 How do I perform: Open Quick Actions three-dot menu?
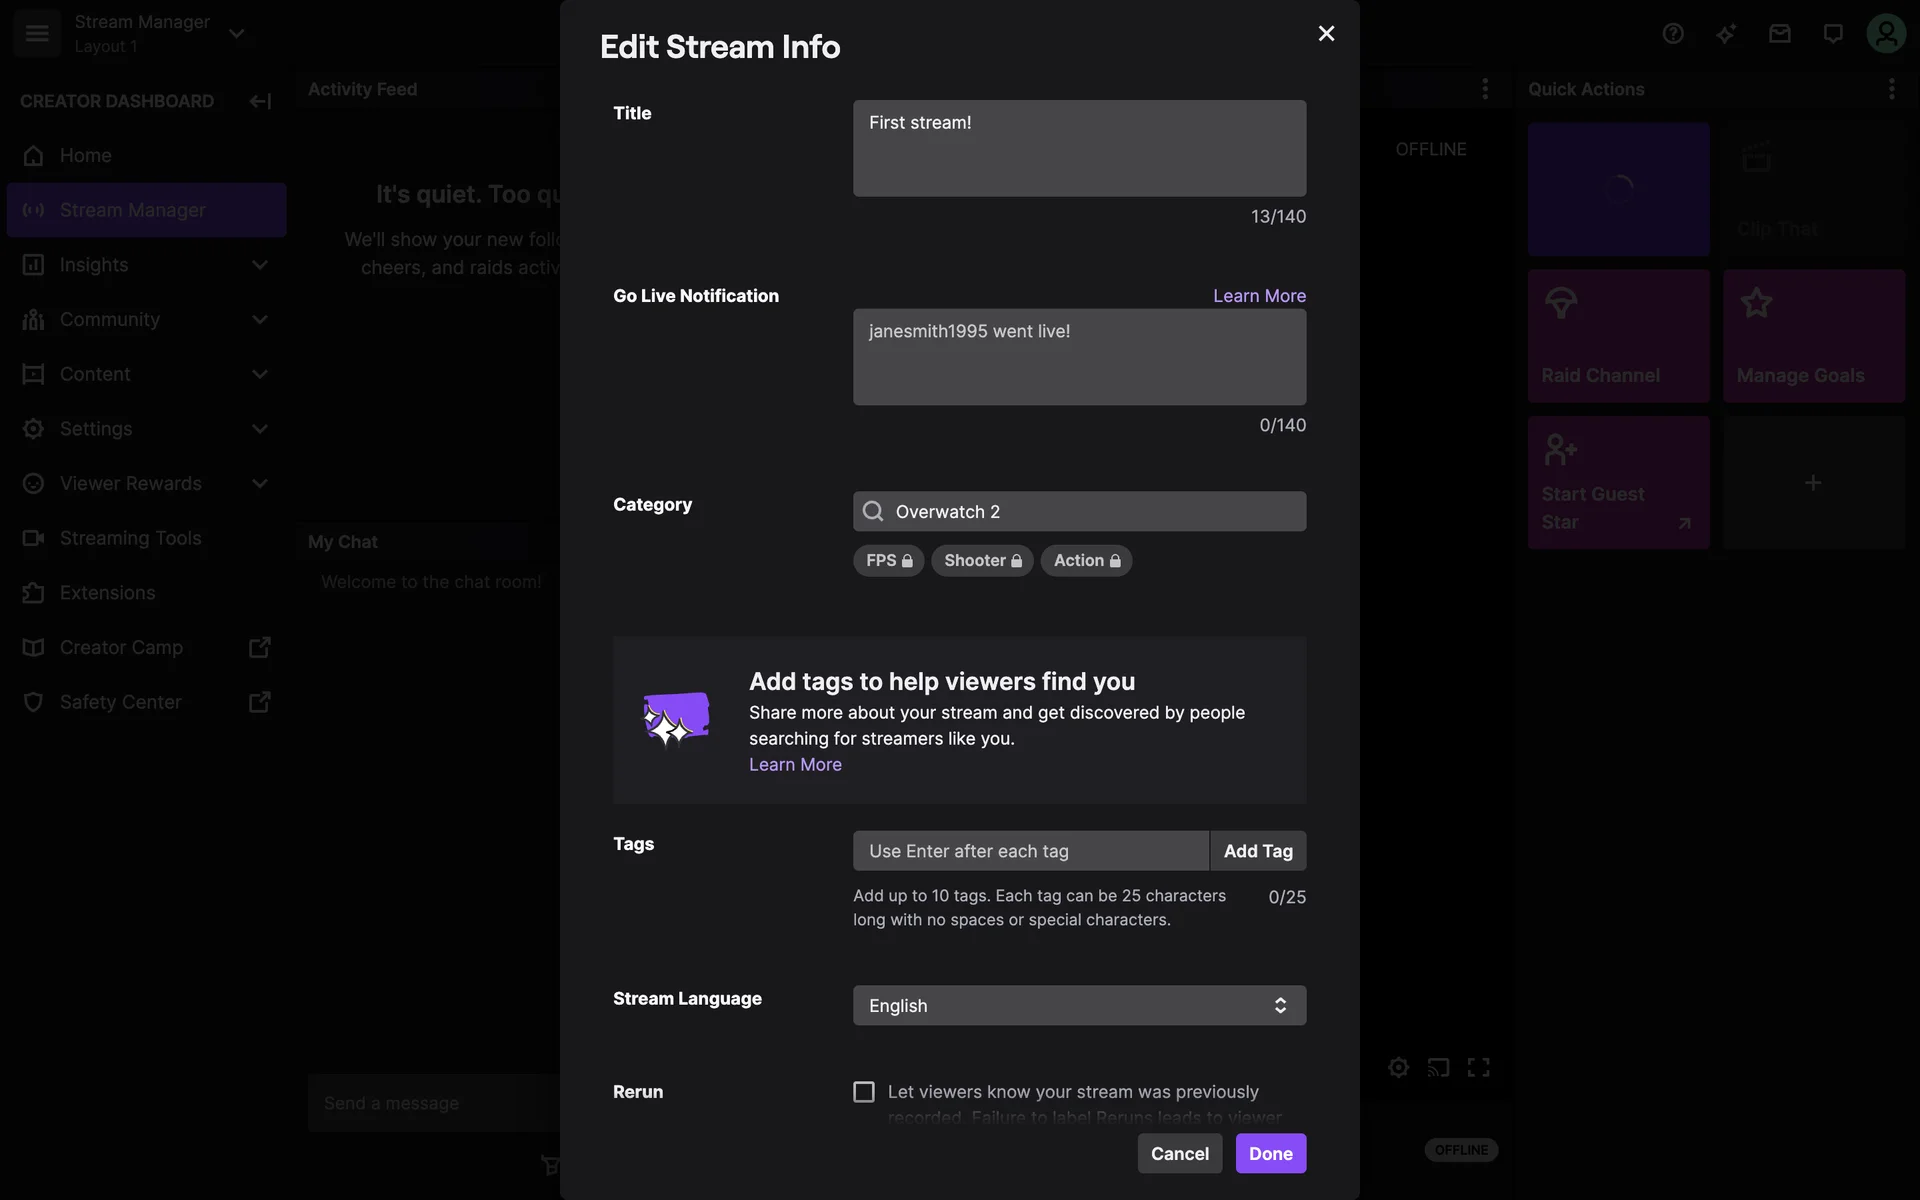coord(1891,89)
